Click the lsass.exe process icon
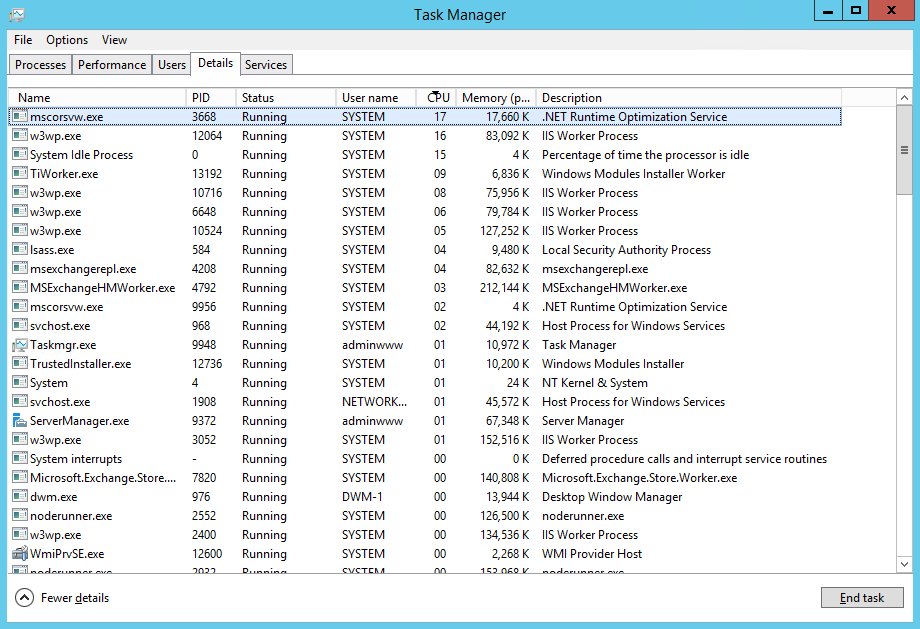 (x=20, y=250)
